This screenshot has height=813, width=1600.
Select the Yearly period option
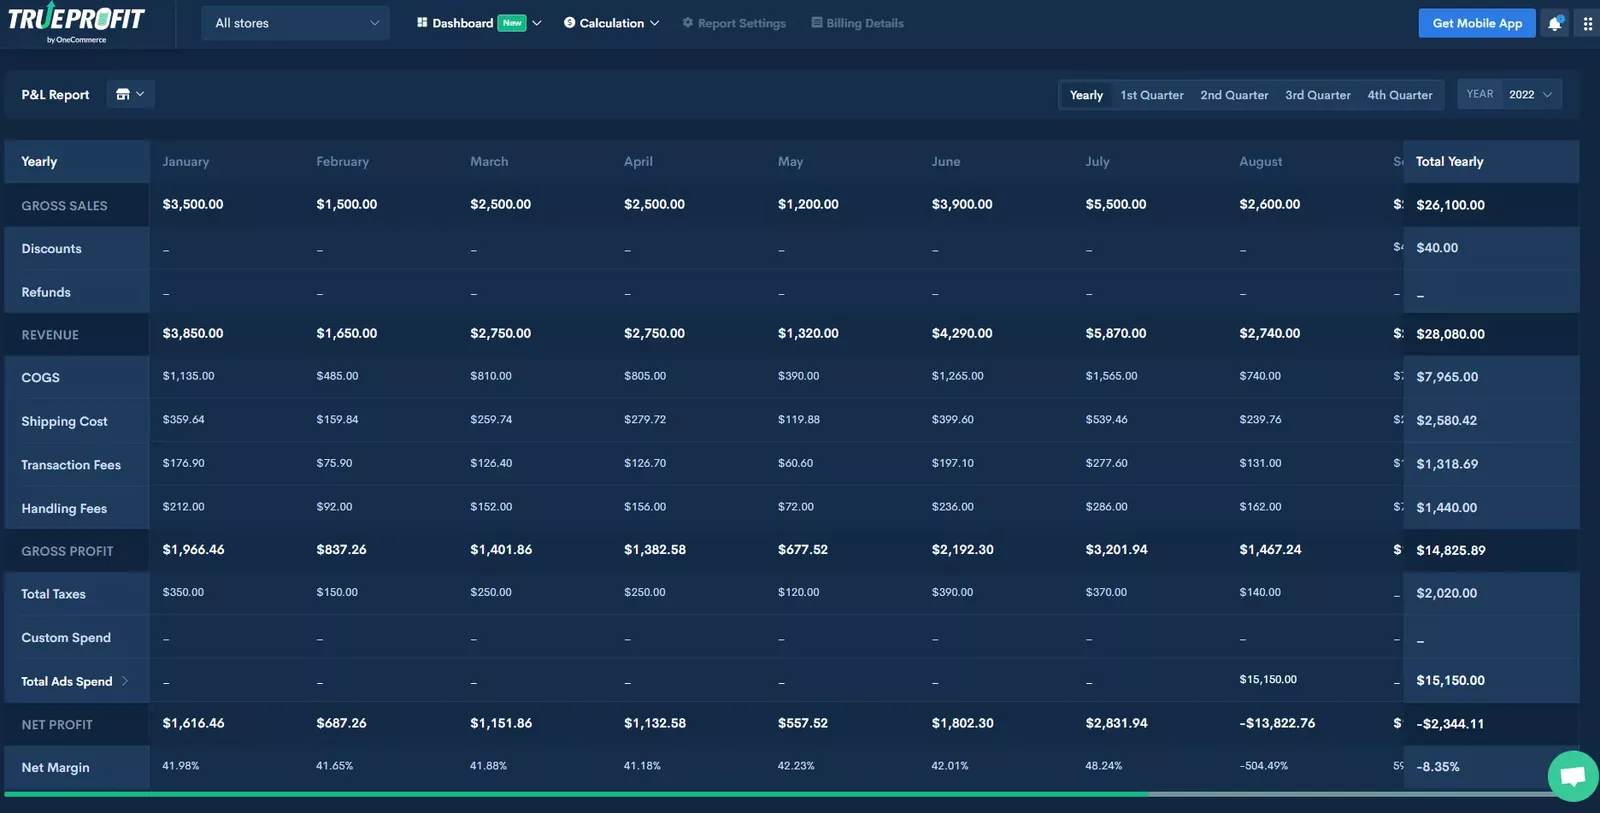pos(1086,95)
